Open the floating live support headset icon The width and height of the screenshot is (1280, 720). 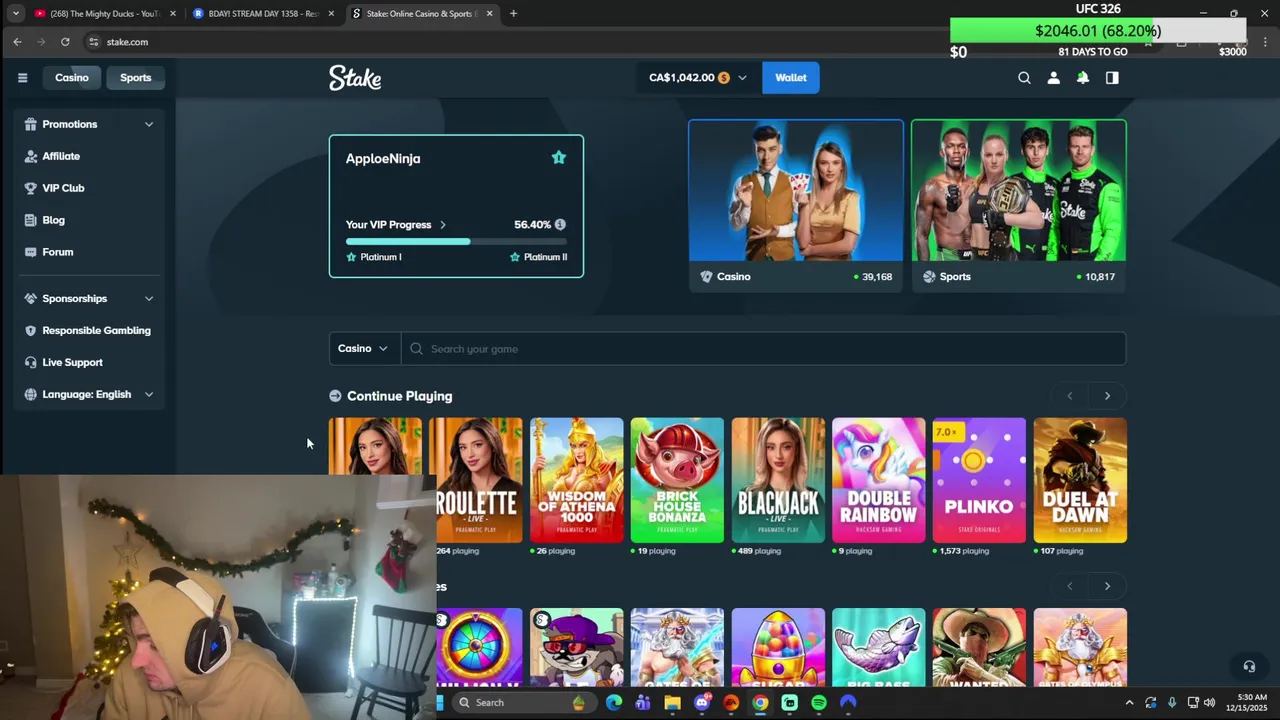click(1249, 666)
